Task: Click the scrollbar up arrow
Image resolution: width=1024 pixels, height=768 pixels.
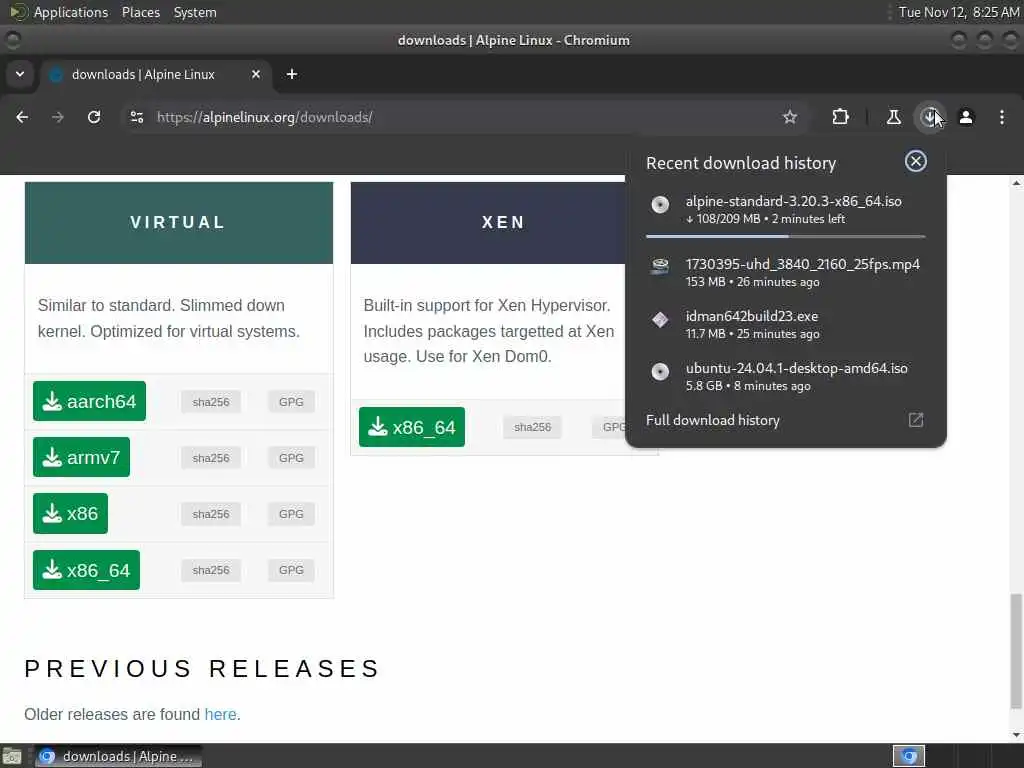Action: click(1016, 184)
